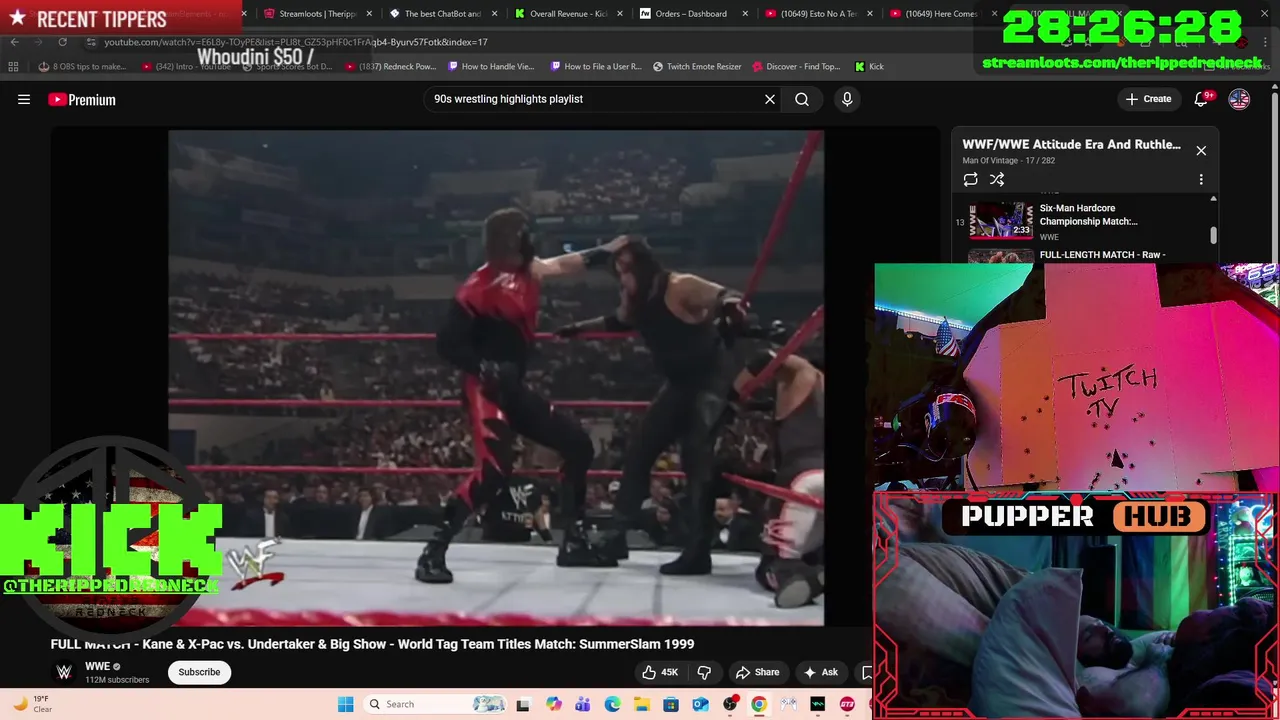Open the browser apps grid icon
Screen dimensions: 1280x720
point(13,67)
